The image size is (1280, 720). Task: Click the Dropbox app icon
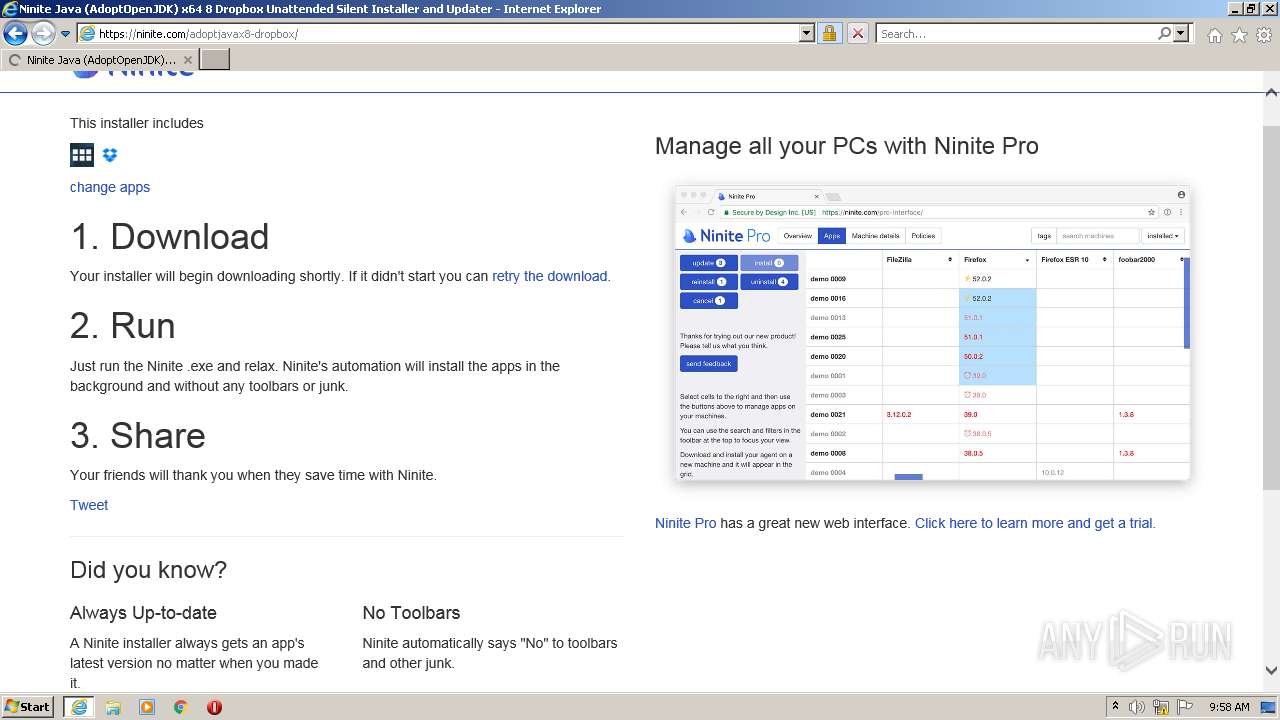click(110, 155)
